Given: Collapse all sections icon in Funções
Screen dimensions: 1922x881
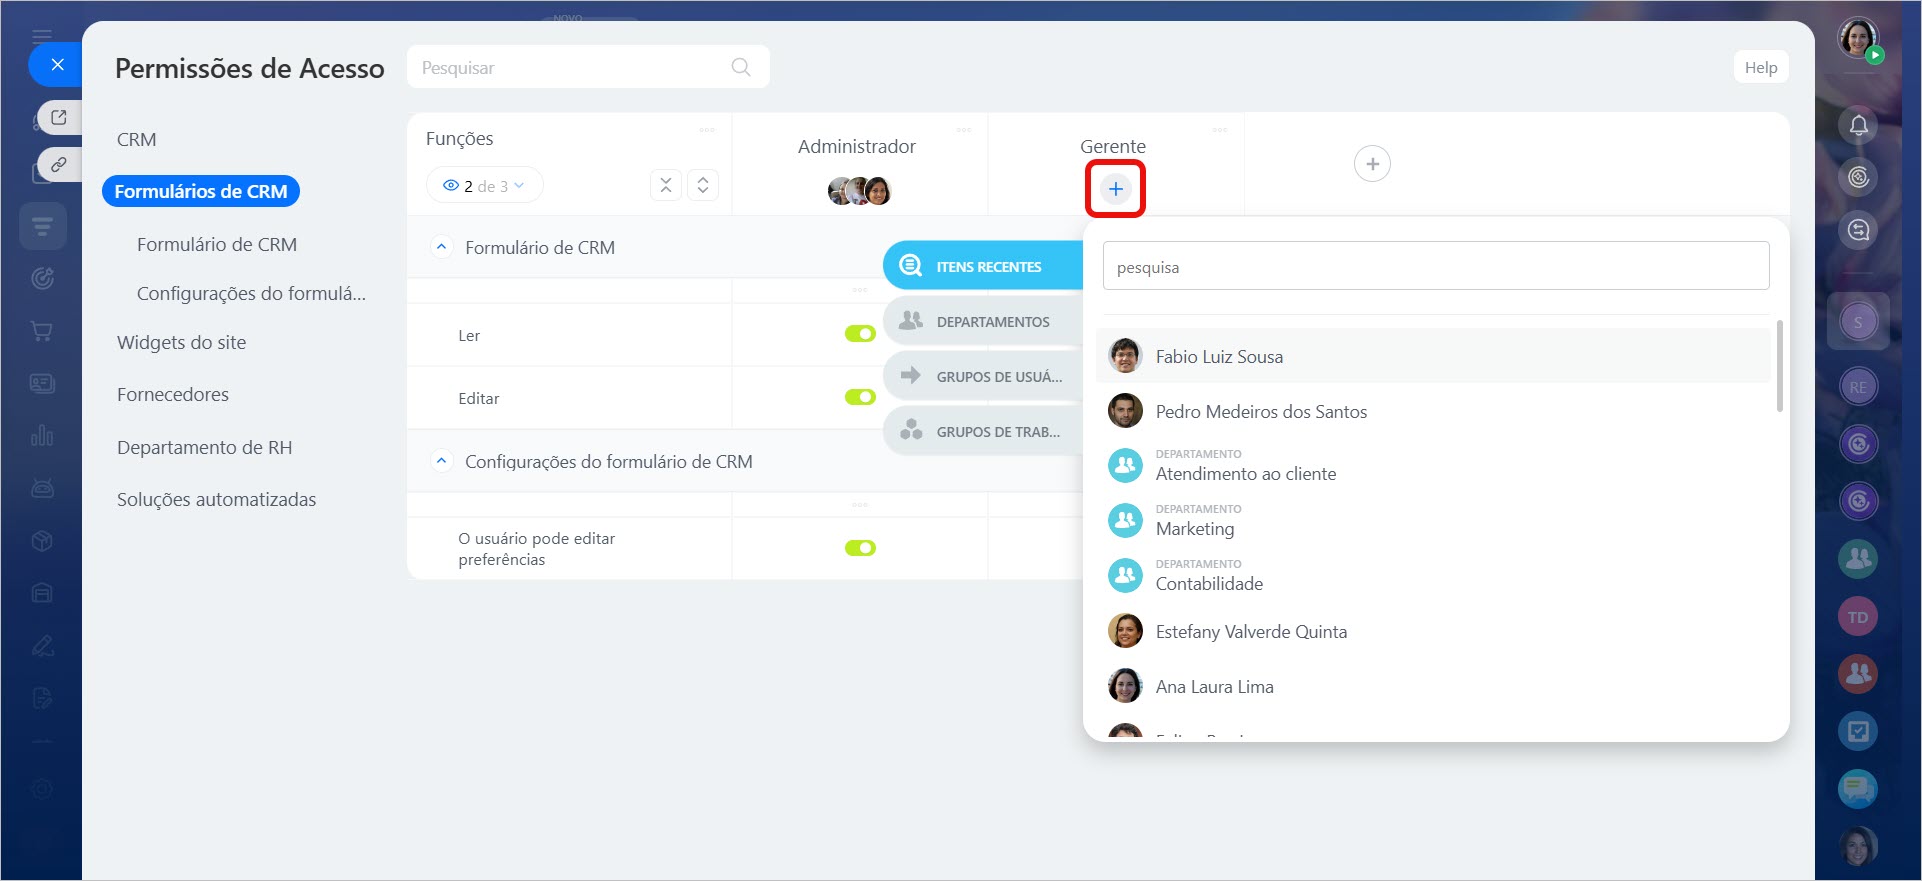Looking at the screenshot, I should click(666, 185).
